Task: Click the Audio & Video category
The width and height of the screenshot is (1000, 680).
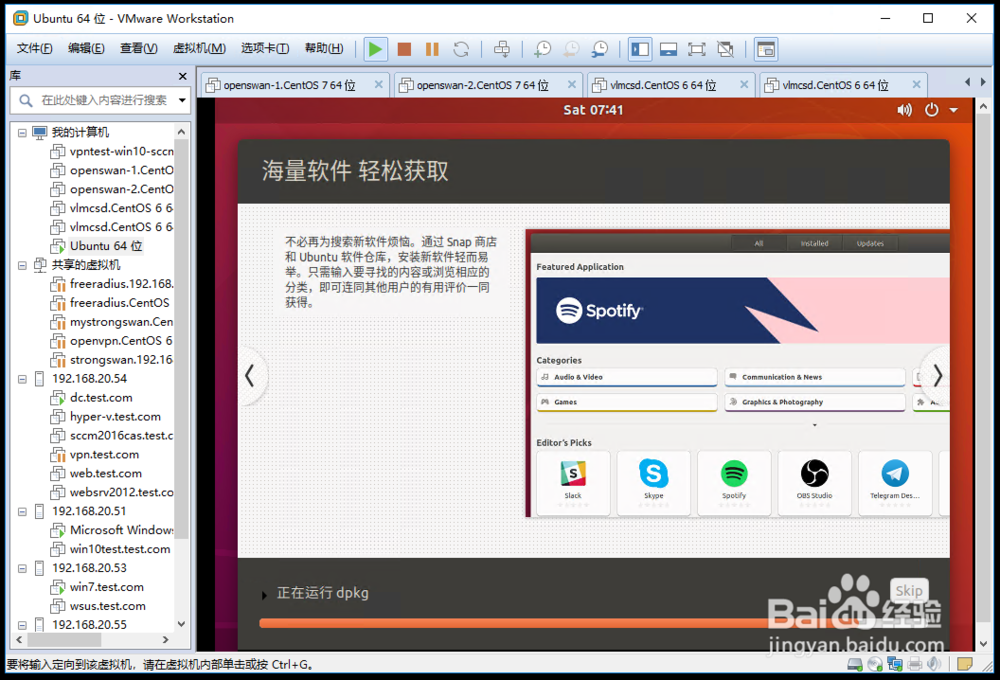Action: coord(627,378)
